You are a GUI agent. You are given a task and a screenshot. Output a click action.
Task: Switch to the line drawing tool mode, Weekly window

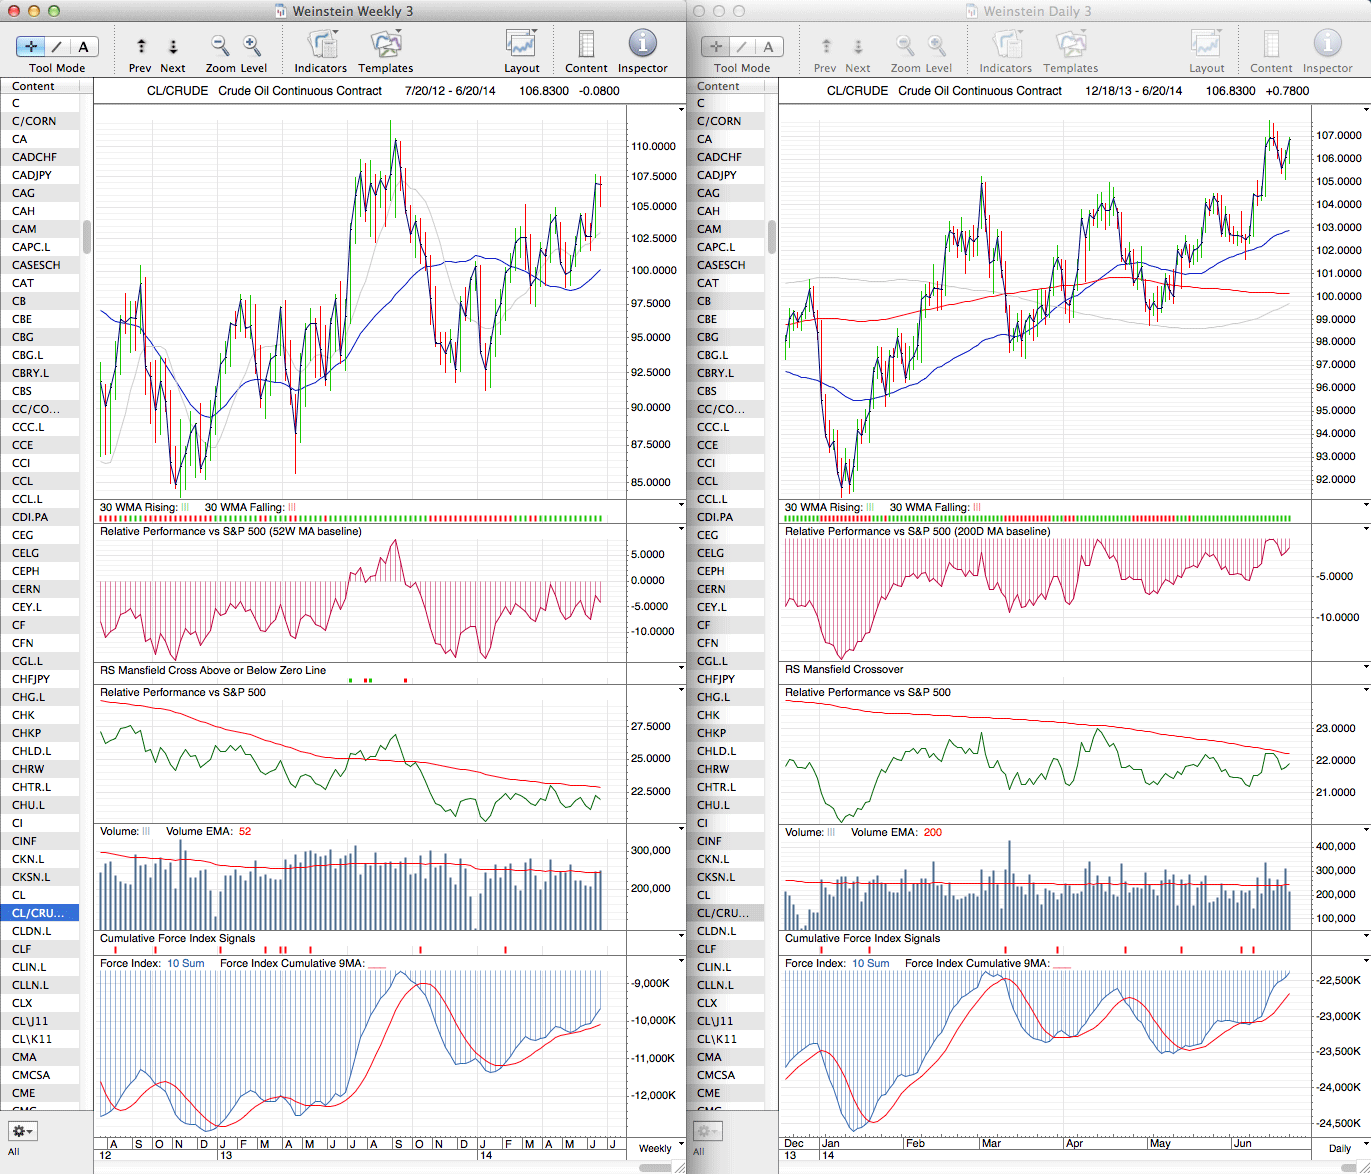pyautogui.click(x=57, y=46)
